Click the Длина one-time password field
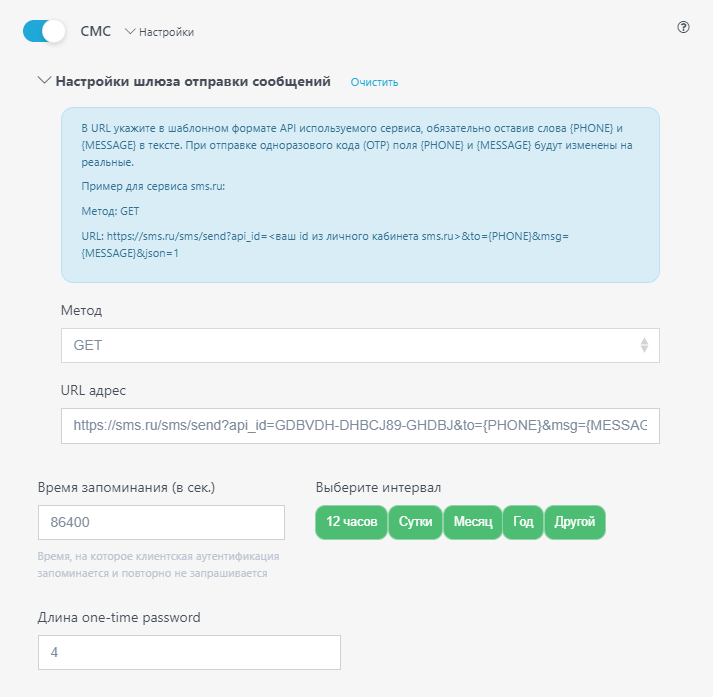 [189, 652]
